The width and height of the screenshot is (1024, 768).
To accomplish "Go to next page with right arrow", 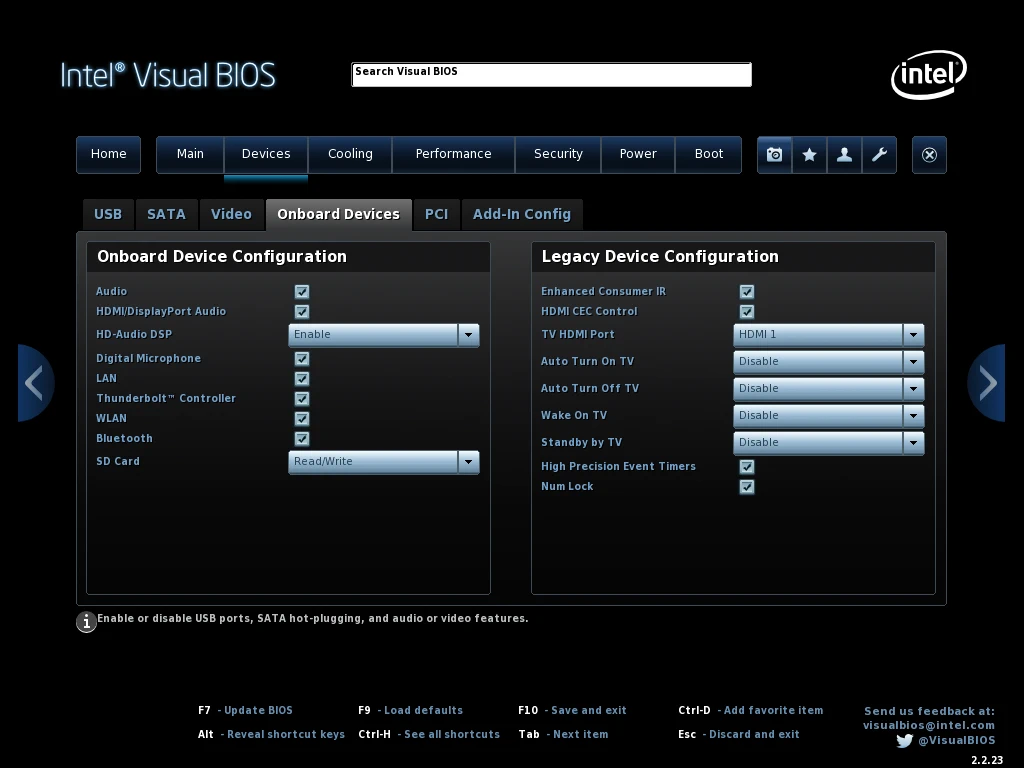I will click(x=987, y=383).
